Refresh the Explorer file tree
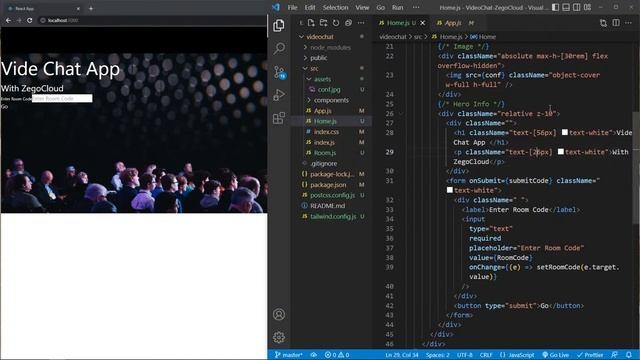 click(336, 23)
